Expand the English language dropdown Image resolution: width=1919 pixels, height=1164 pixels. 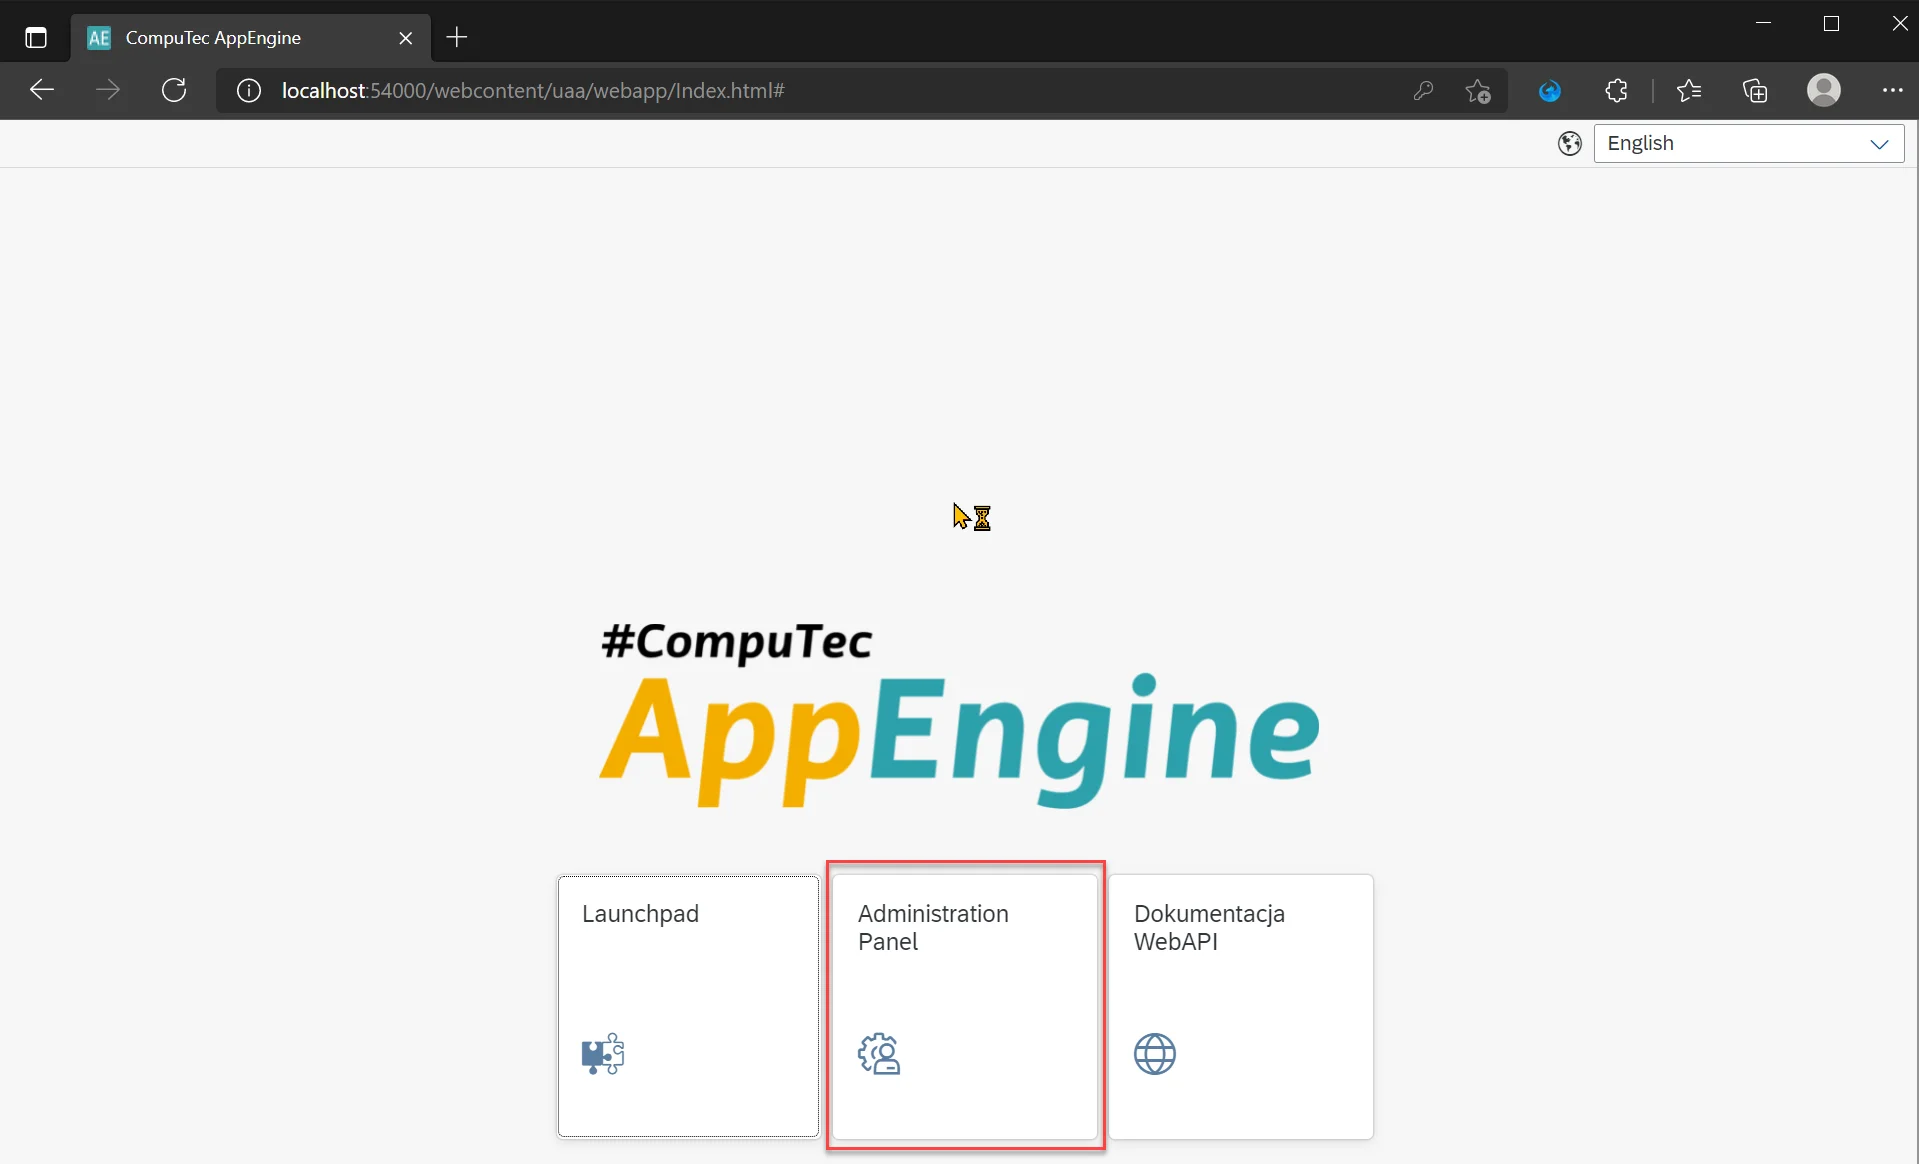click(1748, 144)
